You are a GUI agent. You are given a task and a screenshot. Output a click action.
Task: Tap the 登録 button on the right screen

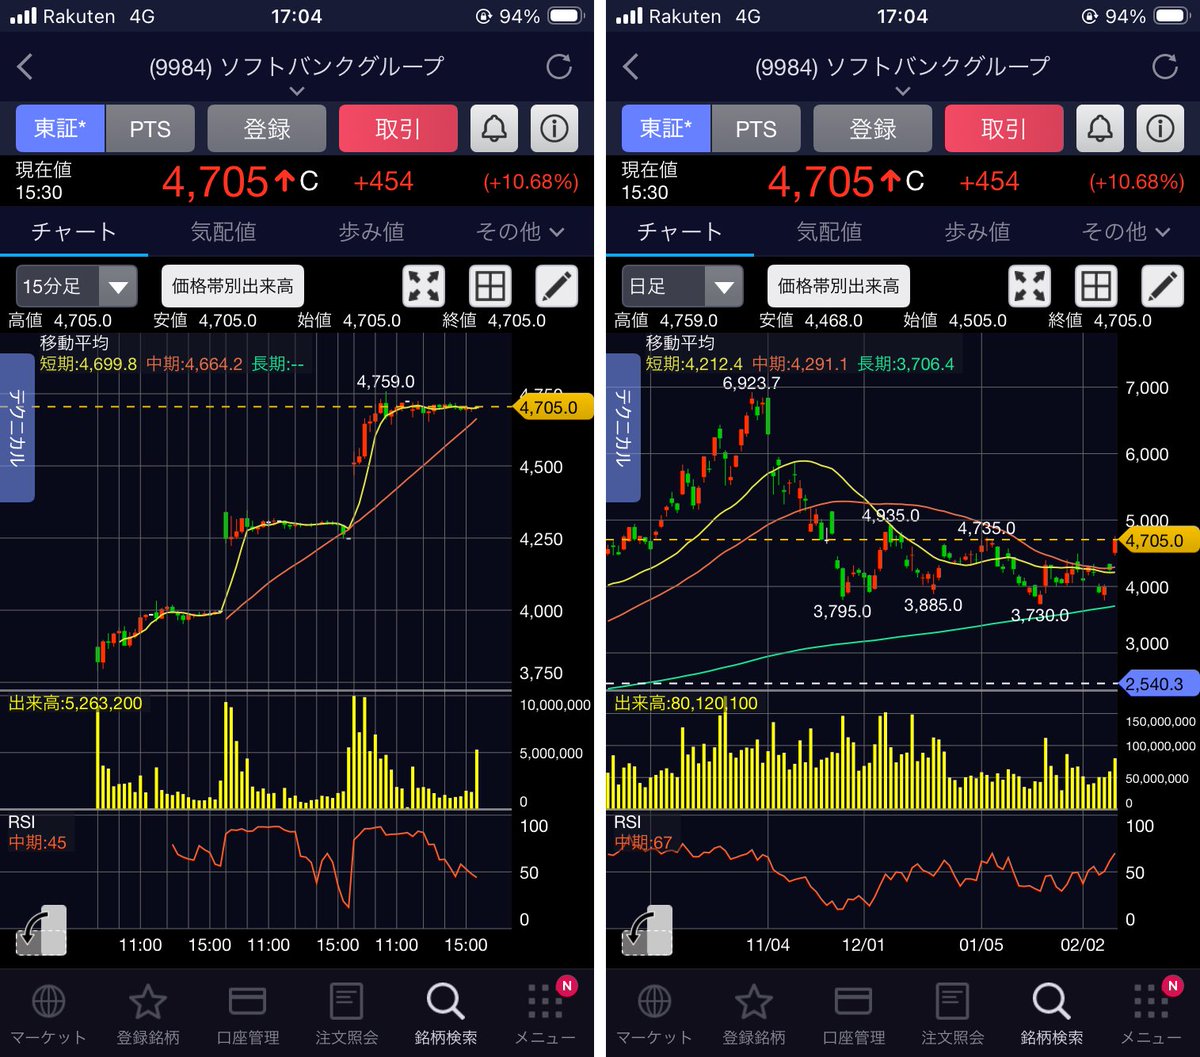pos(873,129)
